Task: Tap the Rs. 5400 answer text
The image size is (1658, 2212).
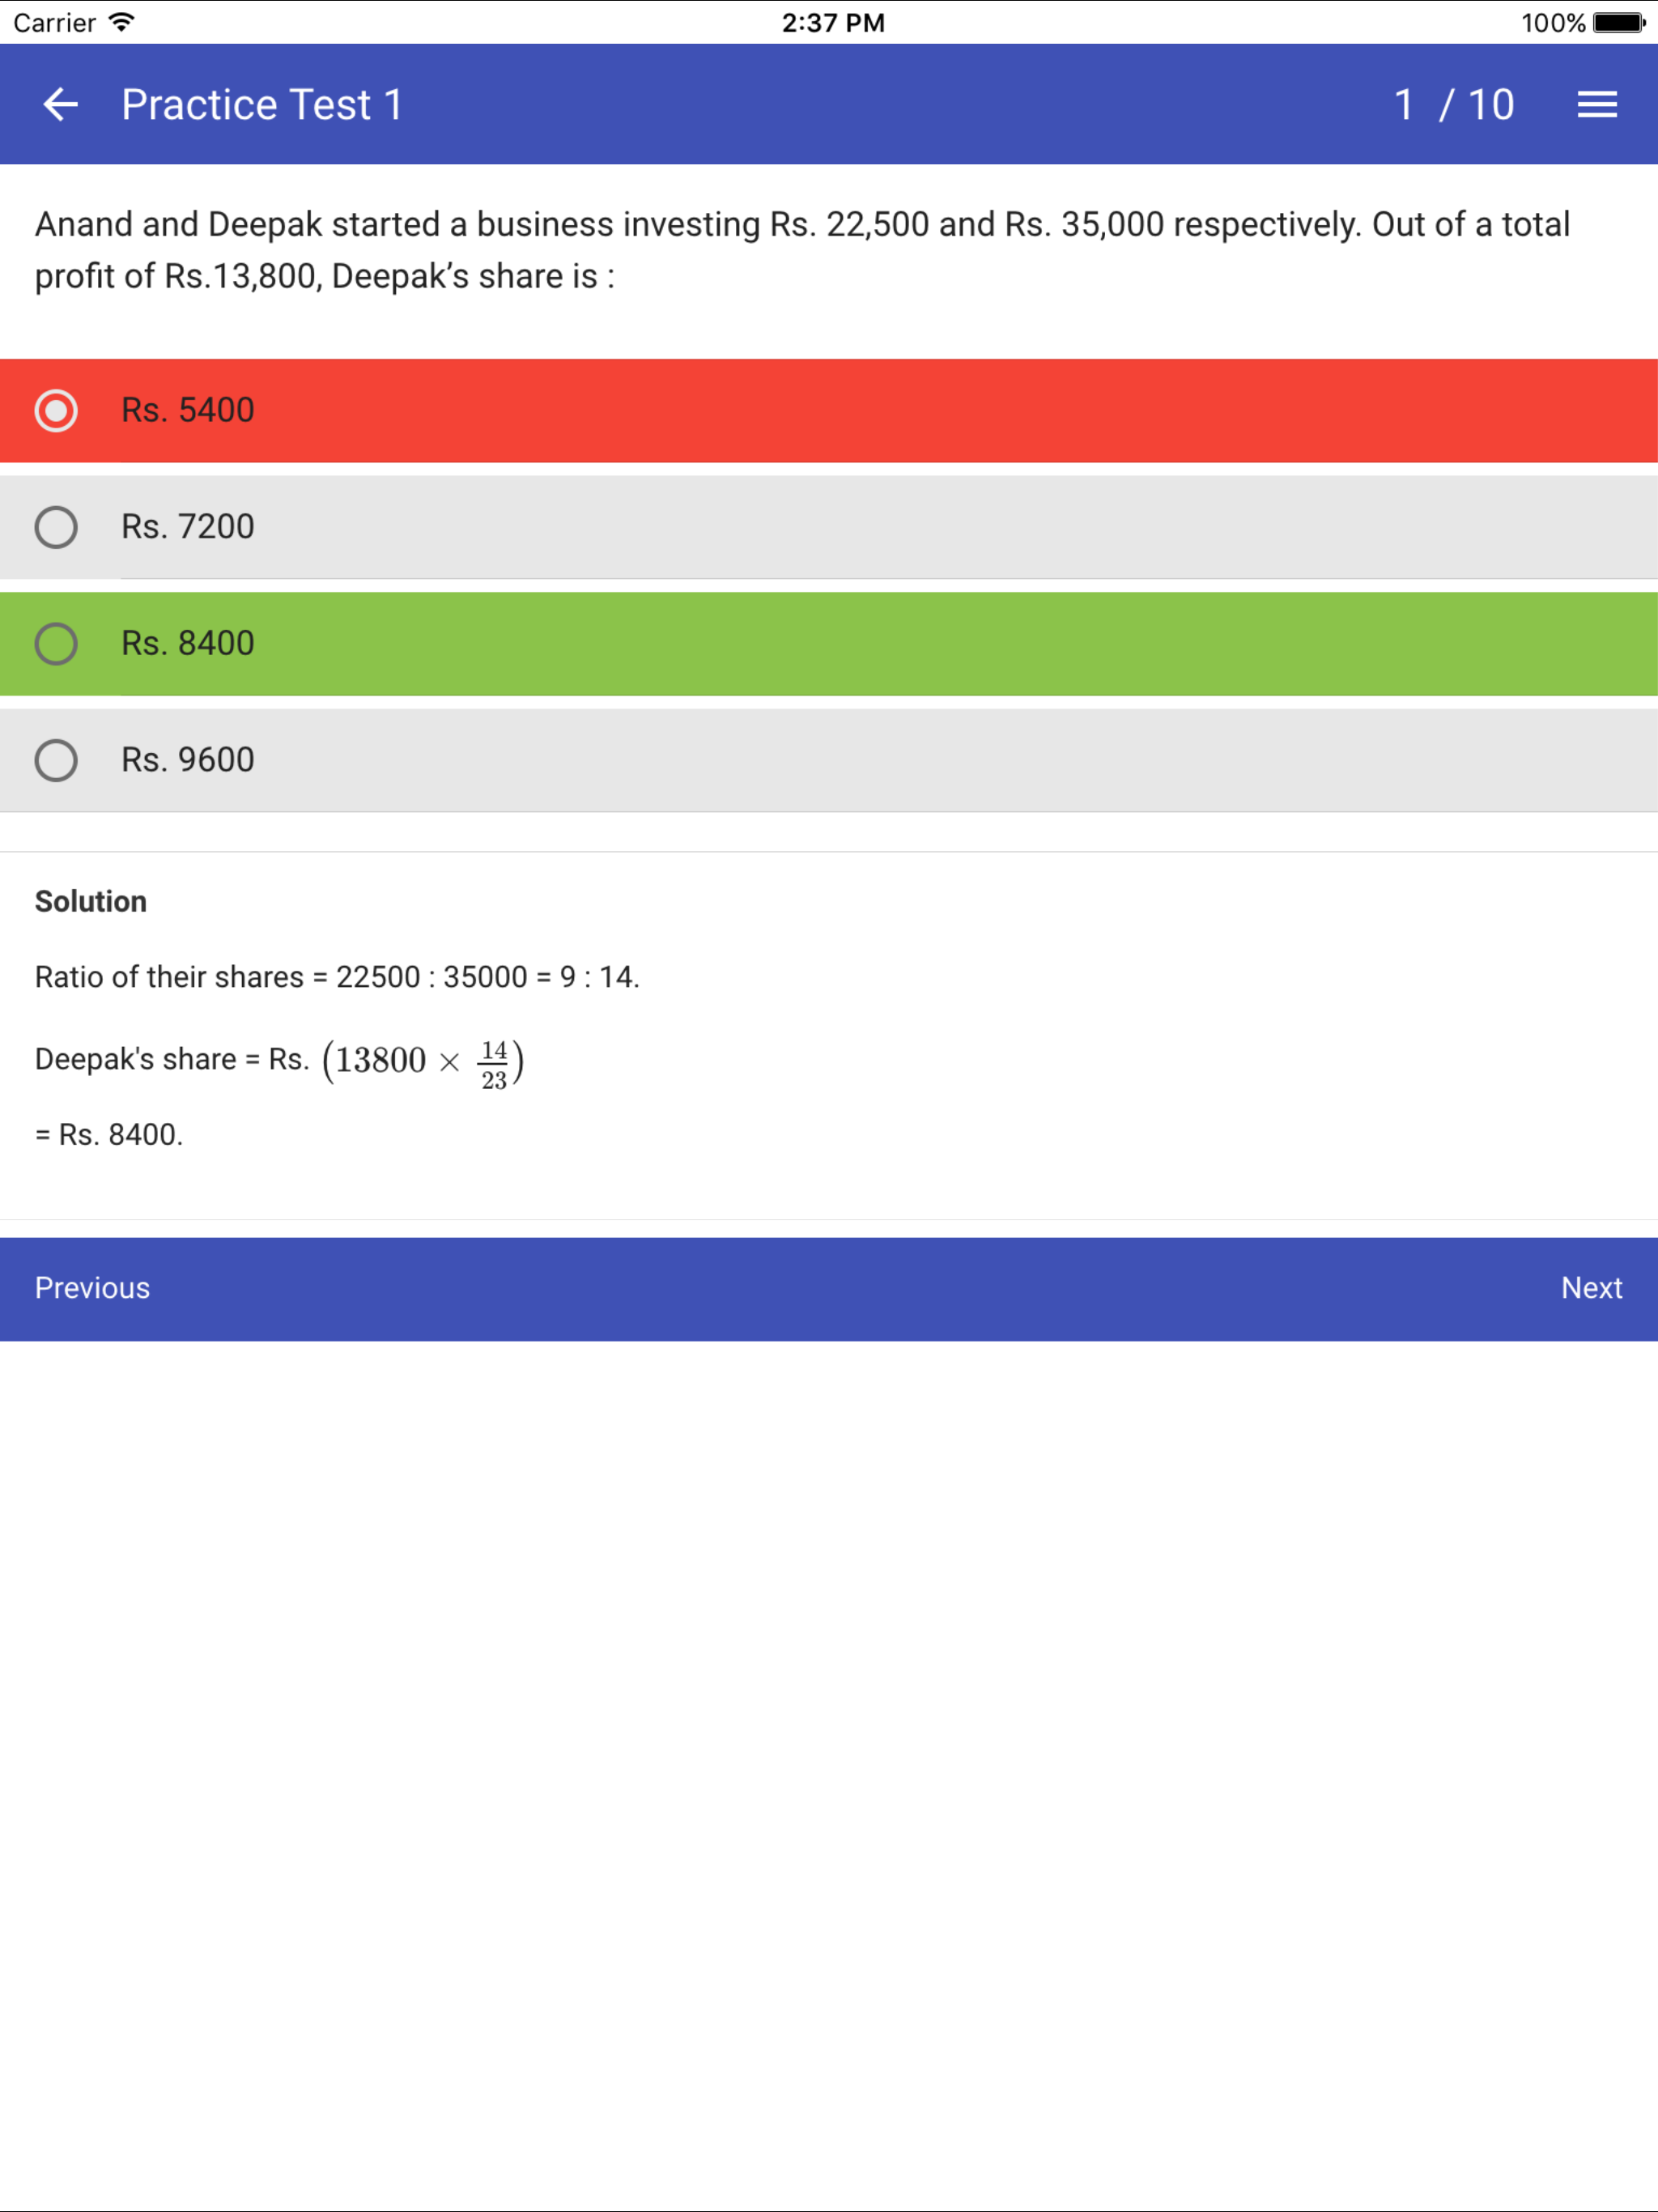Action: pos(188,410)
